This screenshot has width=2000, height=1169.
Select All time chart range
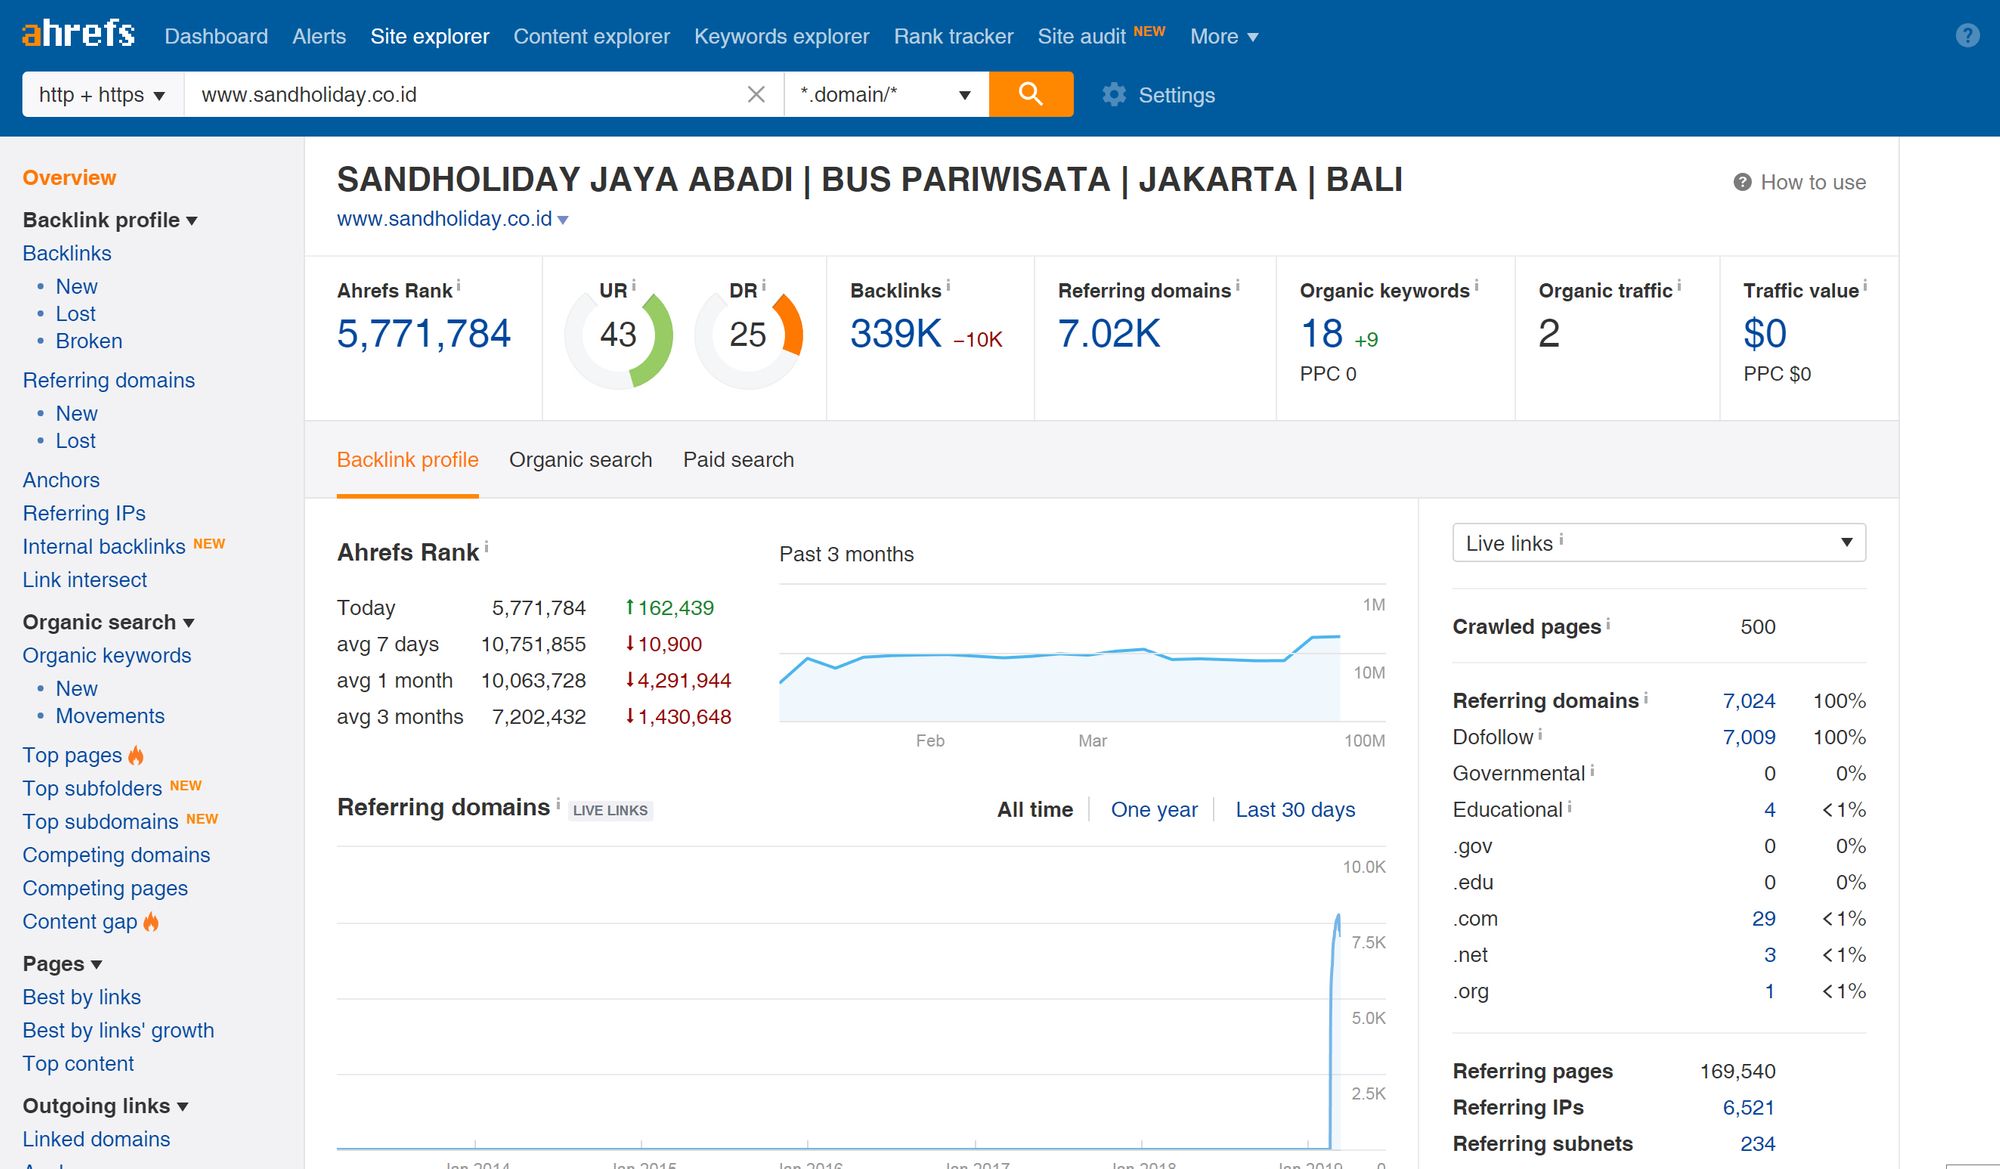(x=1035, y=810)
